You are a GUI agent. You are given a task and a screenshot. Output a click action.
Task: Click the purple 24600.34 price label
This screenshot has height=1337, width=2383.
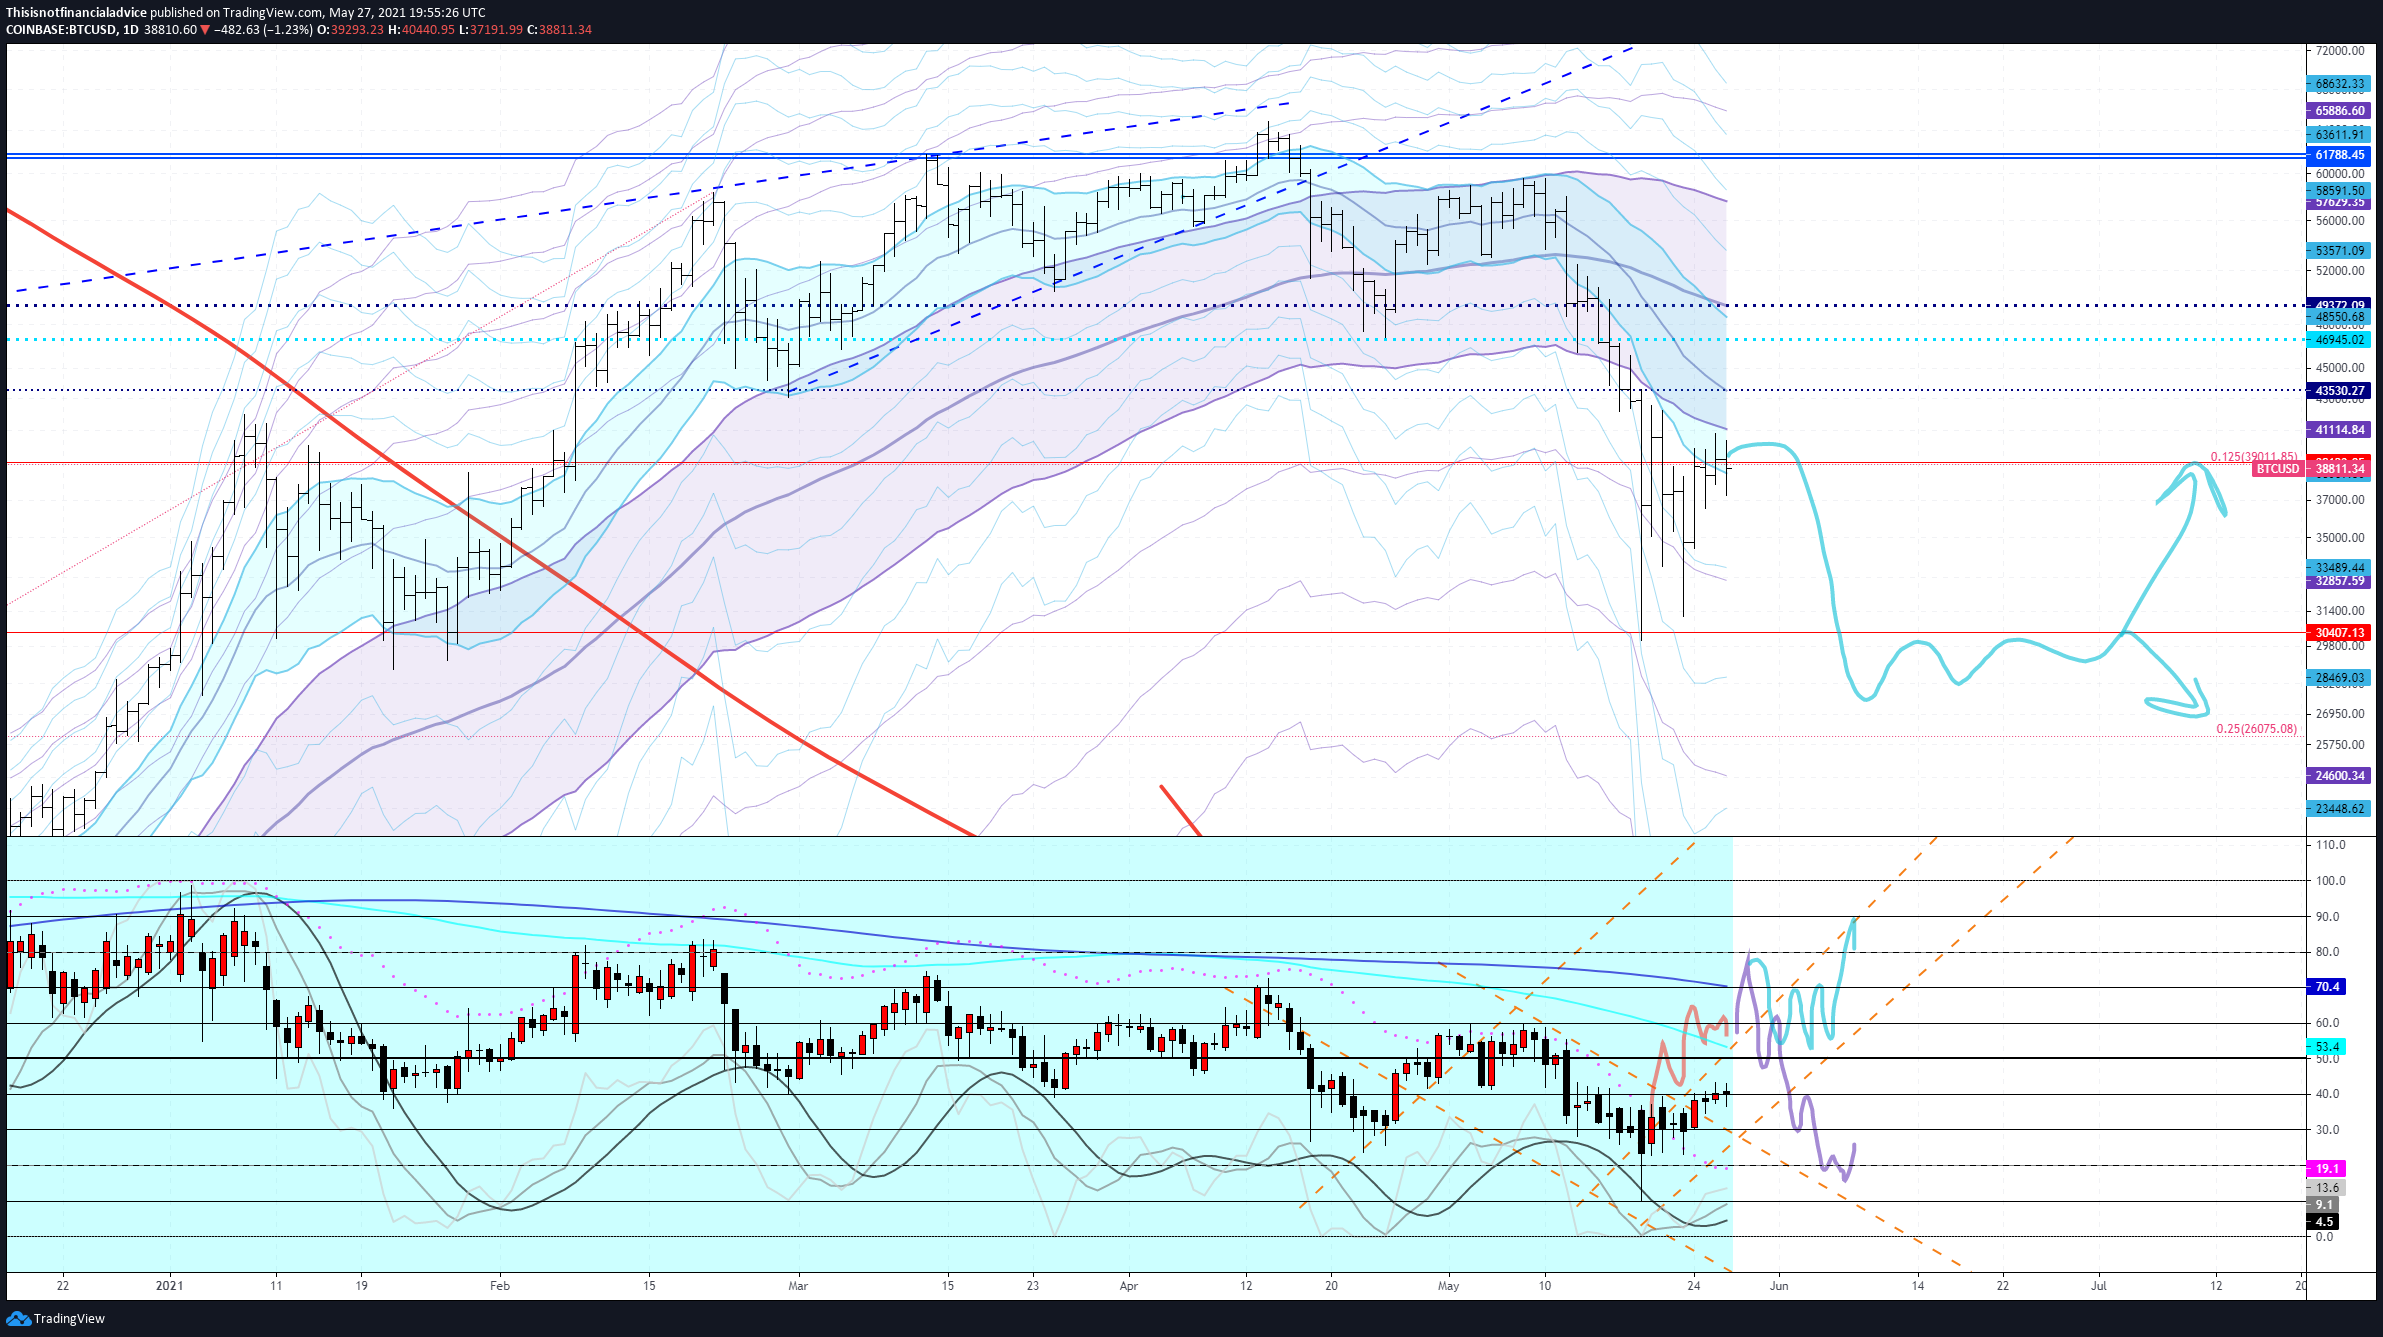[2339, 776]
